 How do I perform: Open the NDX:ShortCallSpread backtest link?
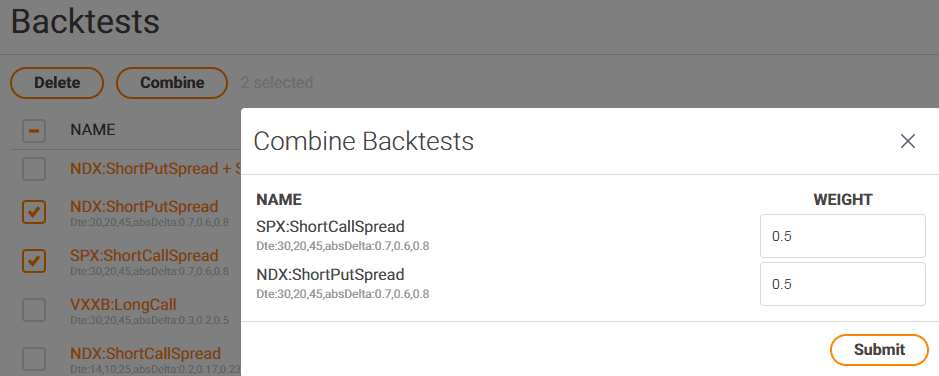coord(145,353)
